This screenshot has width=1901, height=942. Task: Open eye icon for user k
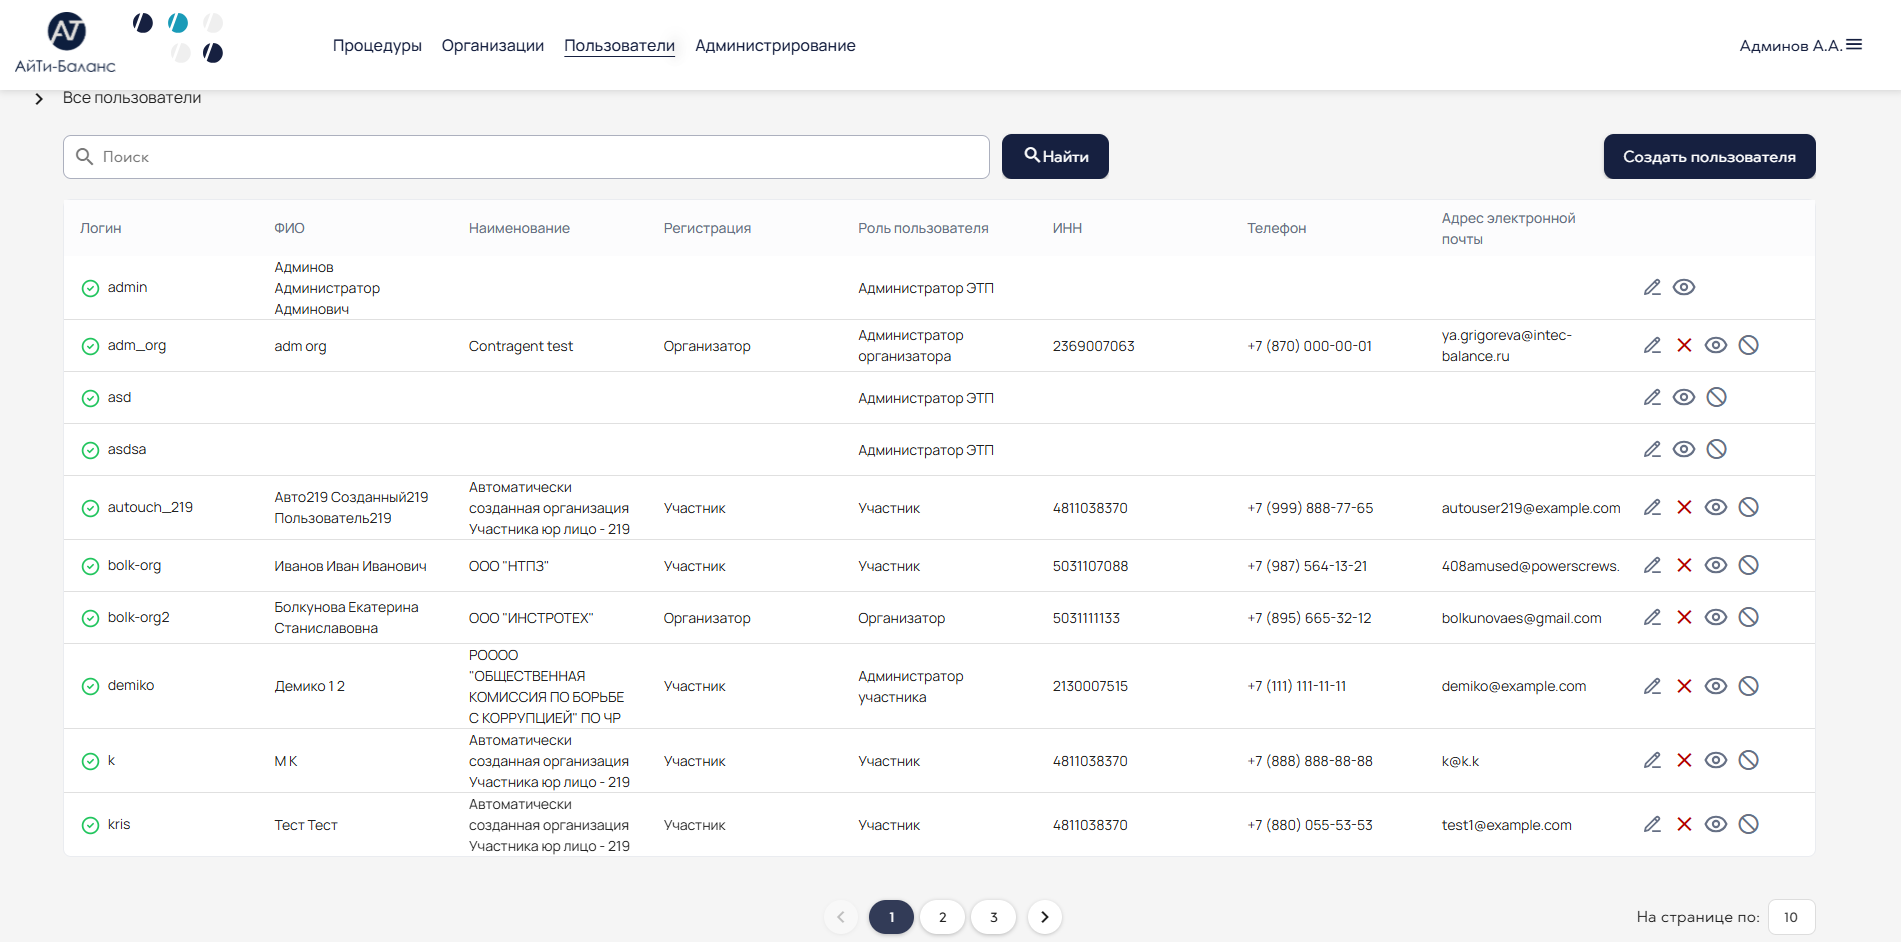(1717, 760)
